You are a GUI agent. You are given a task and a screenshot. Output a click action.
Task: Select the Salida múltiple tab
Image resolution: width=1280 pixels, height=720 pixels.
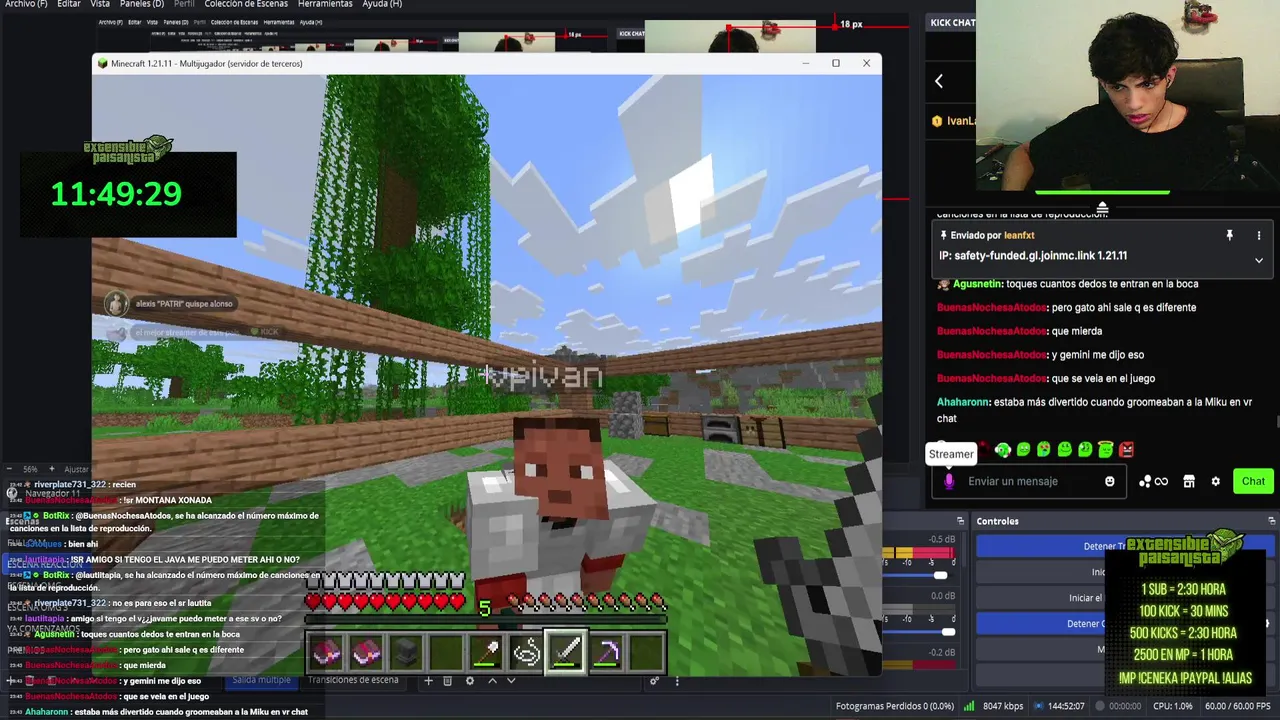261,680
